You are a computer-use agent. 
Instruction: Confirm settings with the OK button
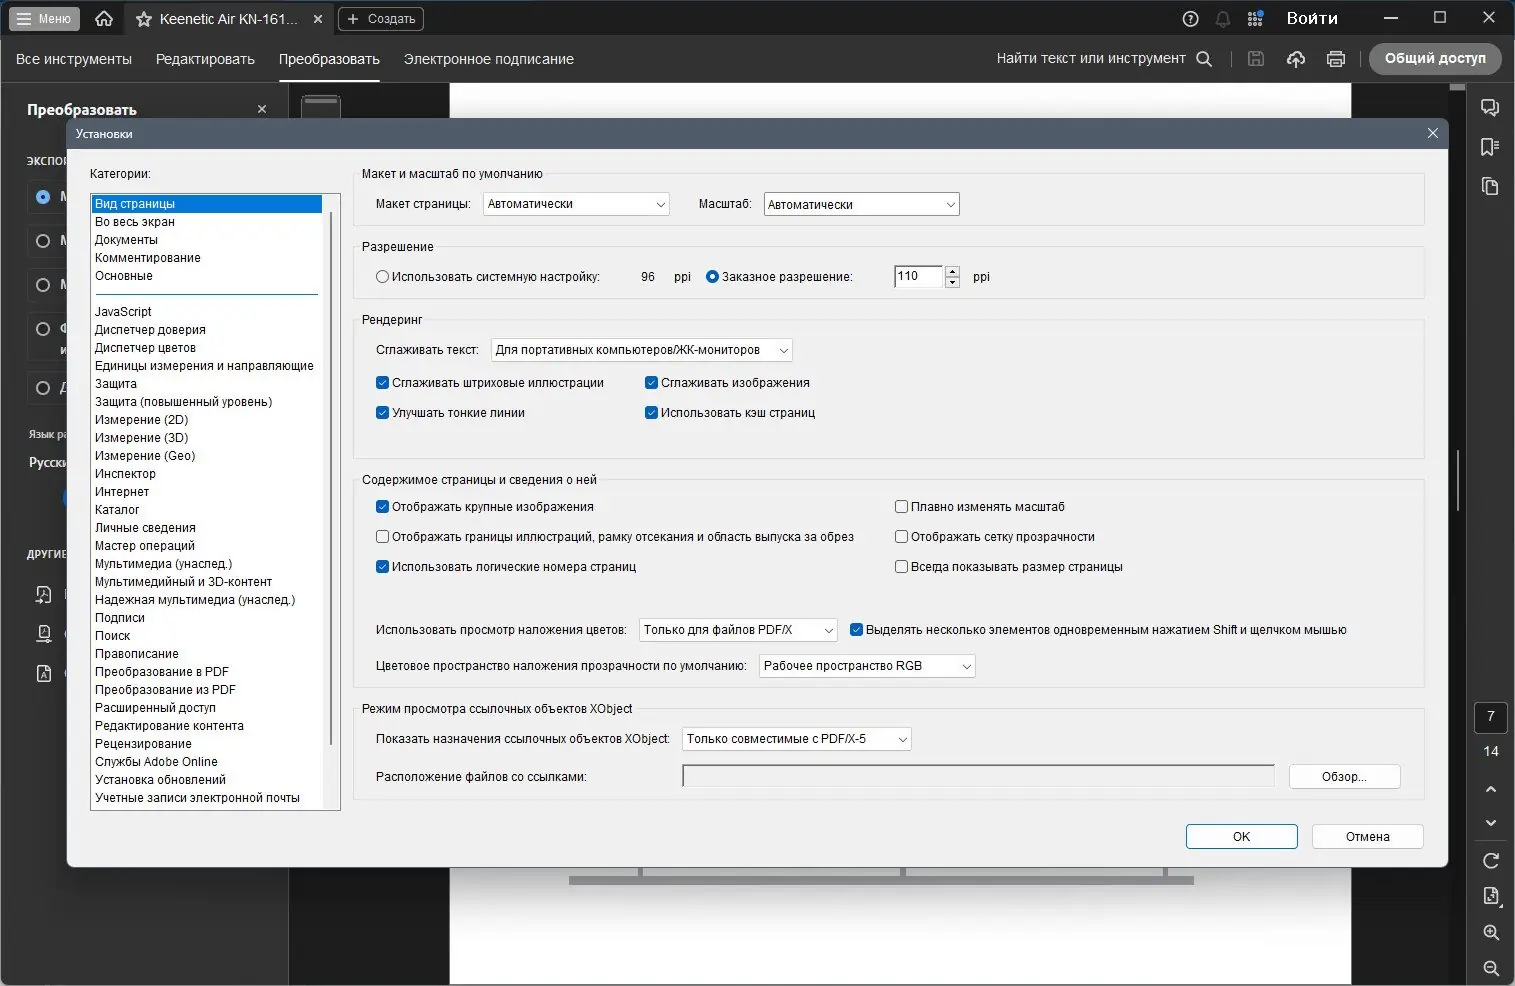click(1240, 836)
